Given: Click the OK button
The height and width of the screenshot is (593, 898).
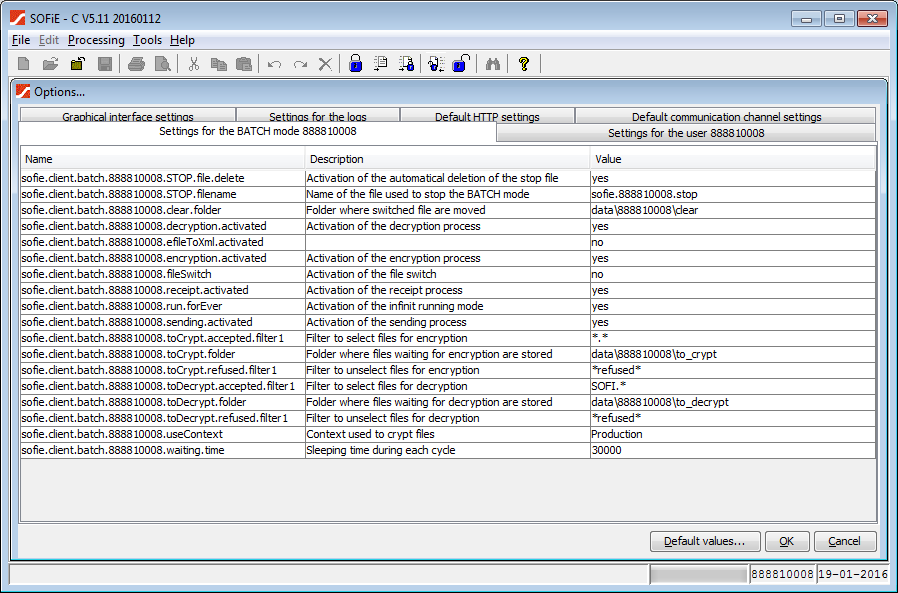Looking at the screenshot, I should click(787, 541).
